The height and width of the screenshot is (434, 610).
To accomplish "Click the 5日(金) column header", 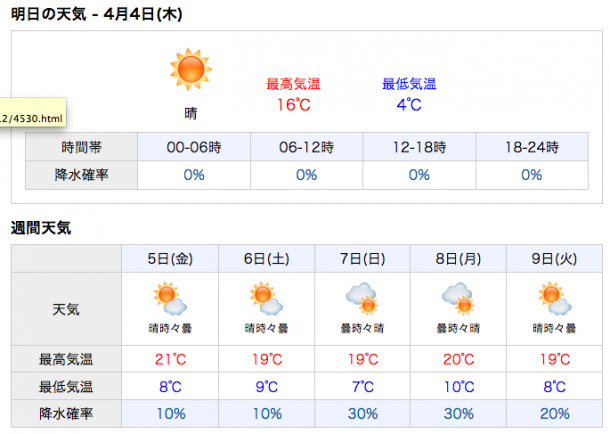I will click(170, 259).
